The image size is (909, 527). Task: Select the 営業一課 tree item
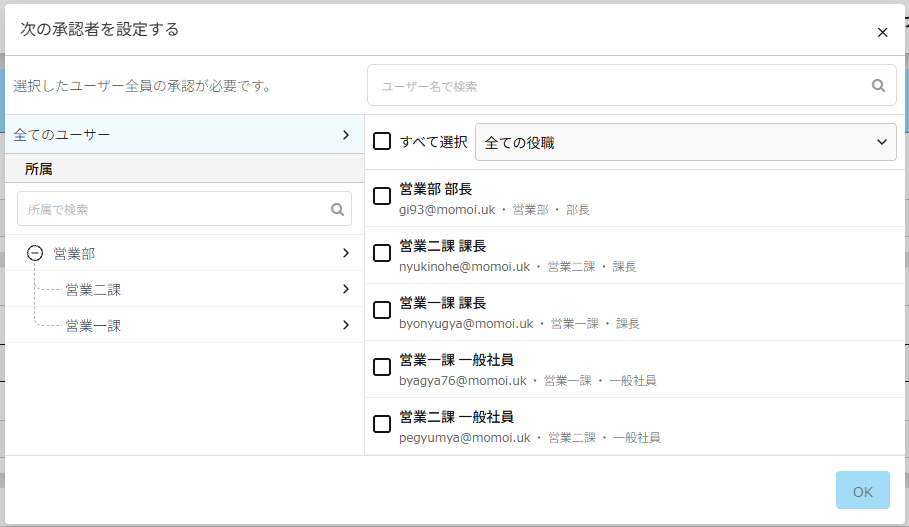click(93, 326)
